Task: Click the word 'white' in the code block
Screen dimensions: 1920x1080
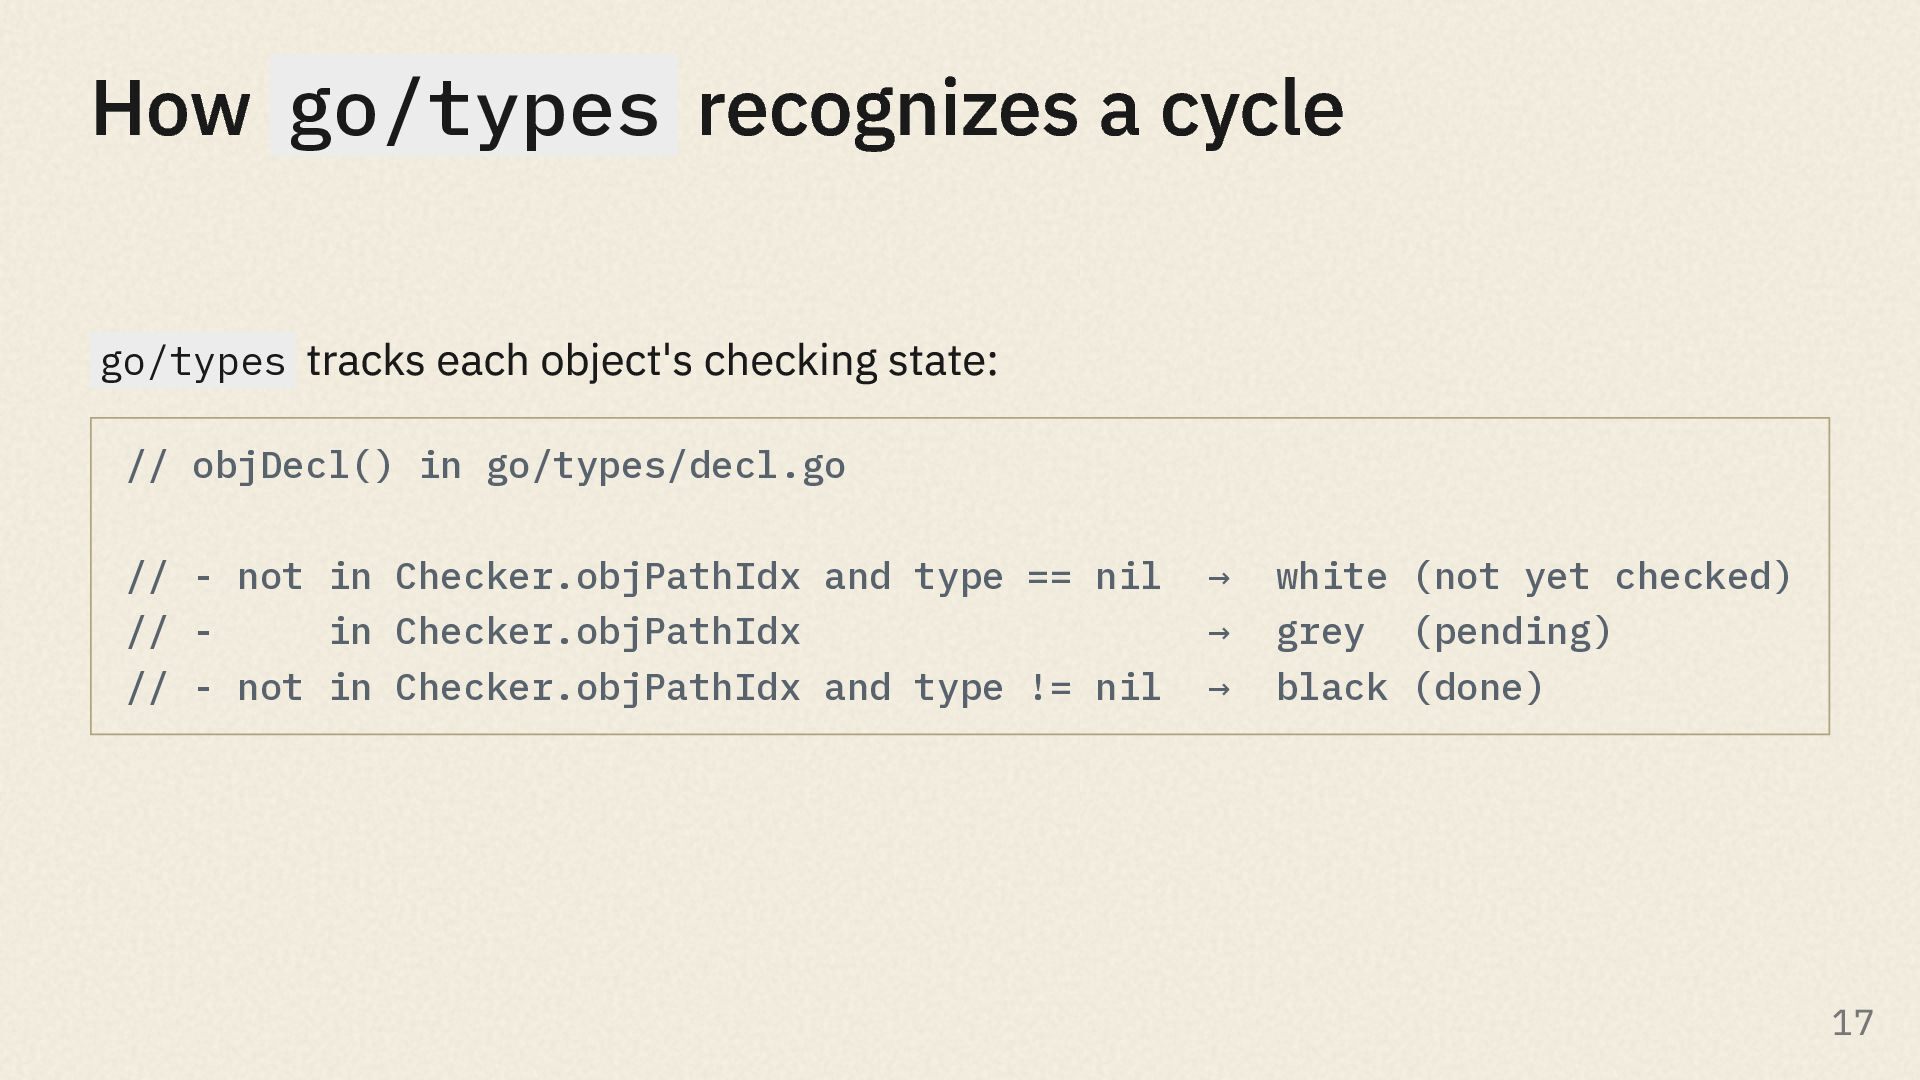Action: 1331,577
